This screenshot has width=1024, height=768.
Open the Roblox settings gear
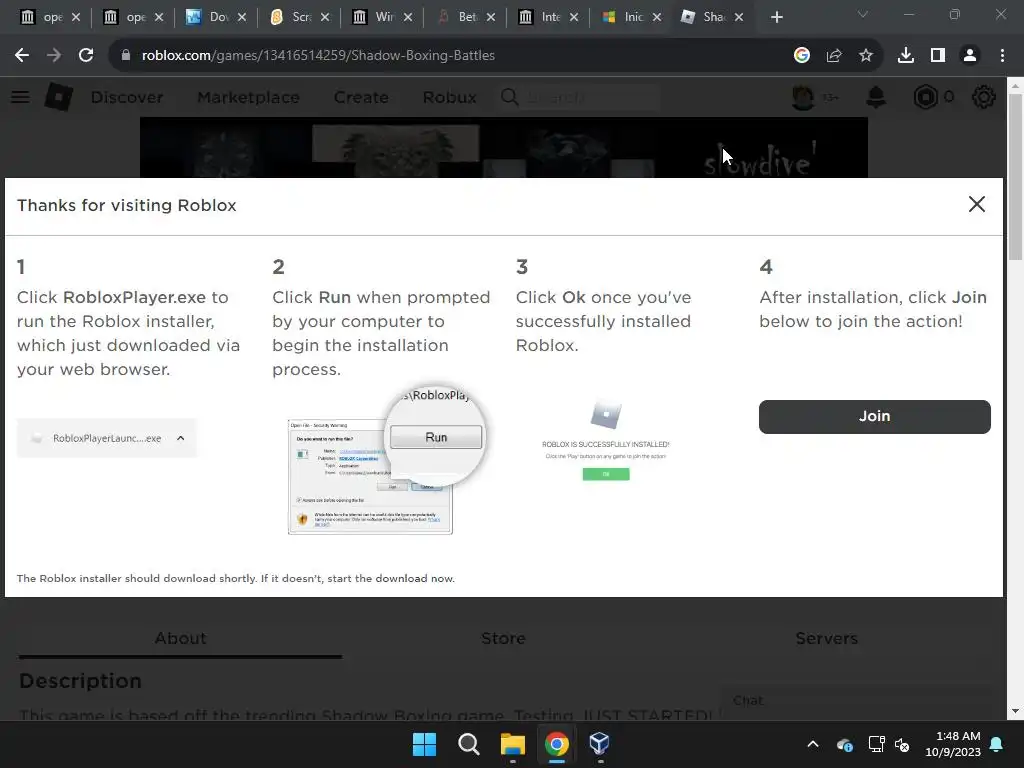click(x=984, y=97)
